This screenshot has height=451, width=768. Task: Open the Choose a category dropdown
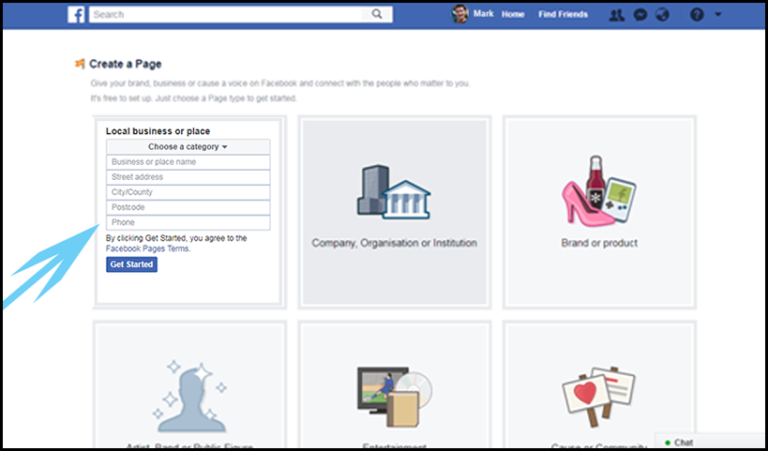[188, 147]
